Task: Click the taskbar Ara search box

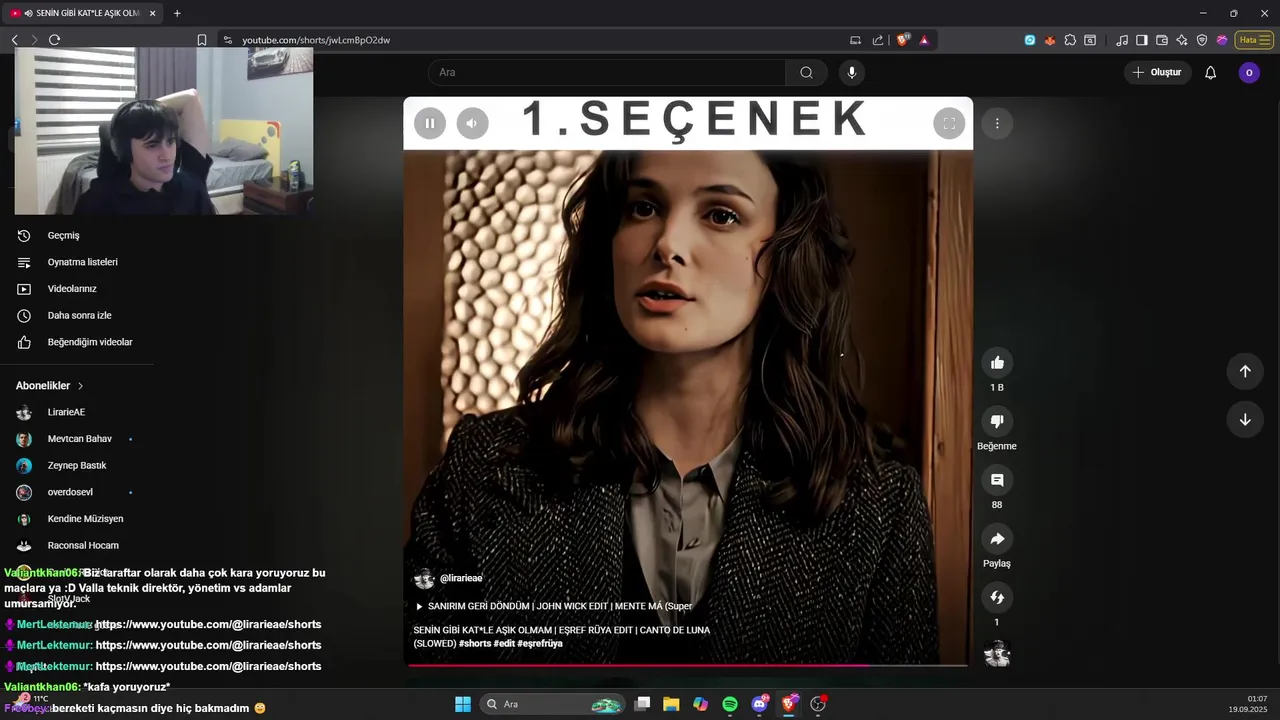Action: (553, 704)
